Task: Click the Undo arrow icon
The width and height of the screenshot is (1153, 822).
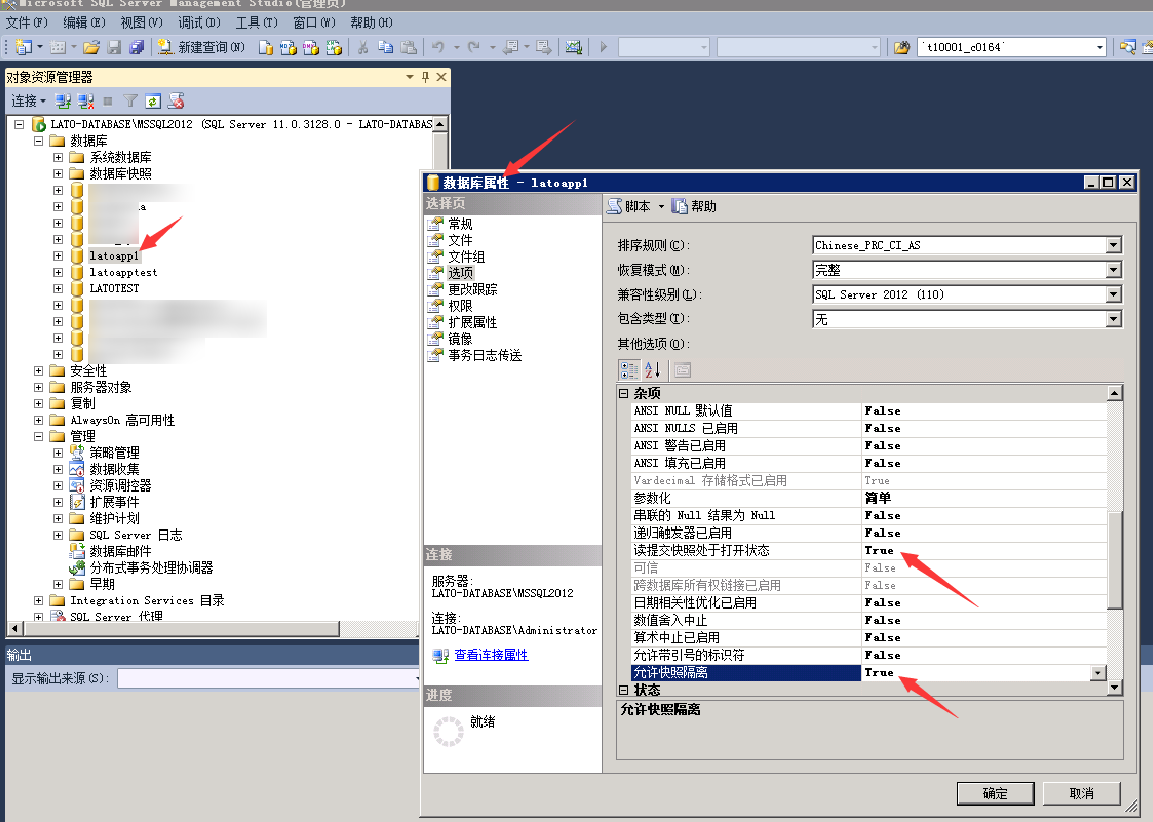Action: (x=438, y=47)
